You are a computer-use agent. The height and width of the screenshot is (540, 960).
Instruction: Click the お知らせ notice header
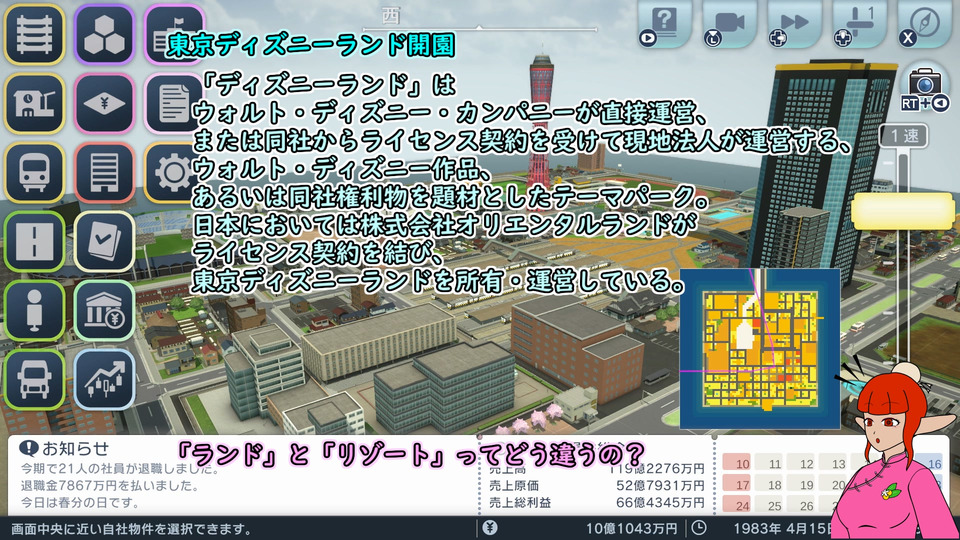pos(64,449)
